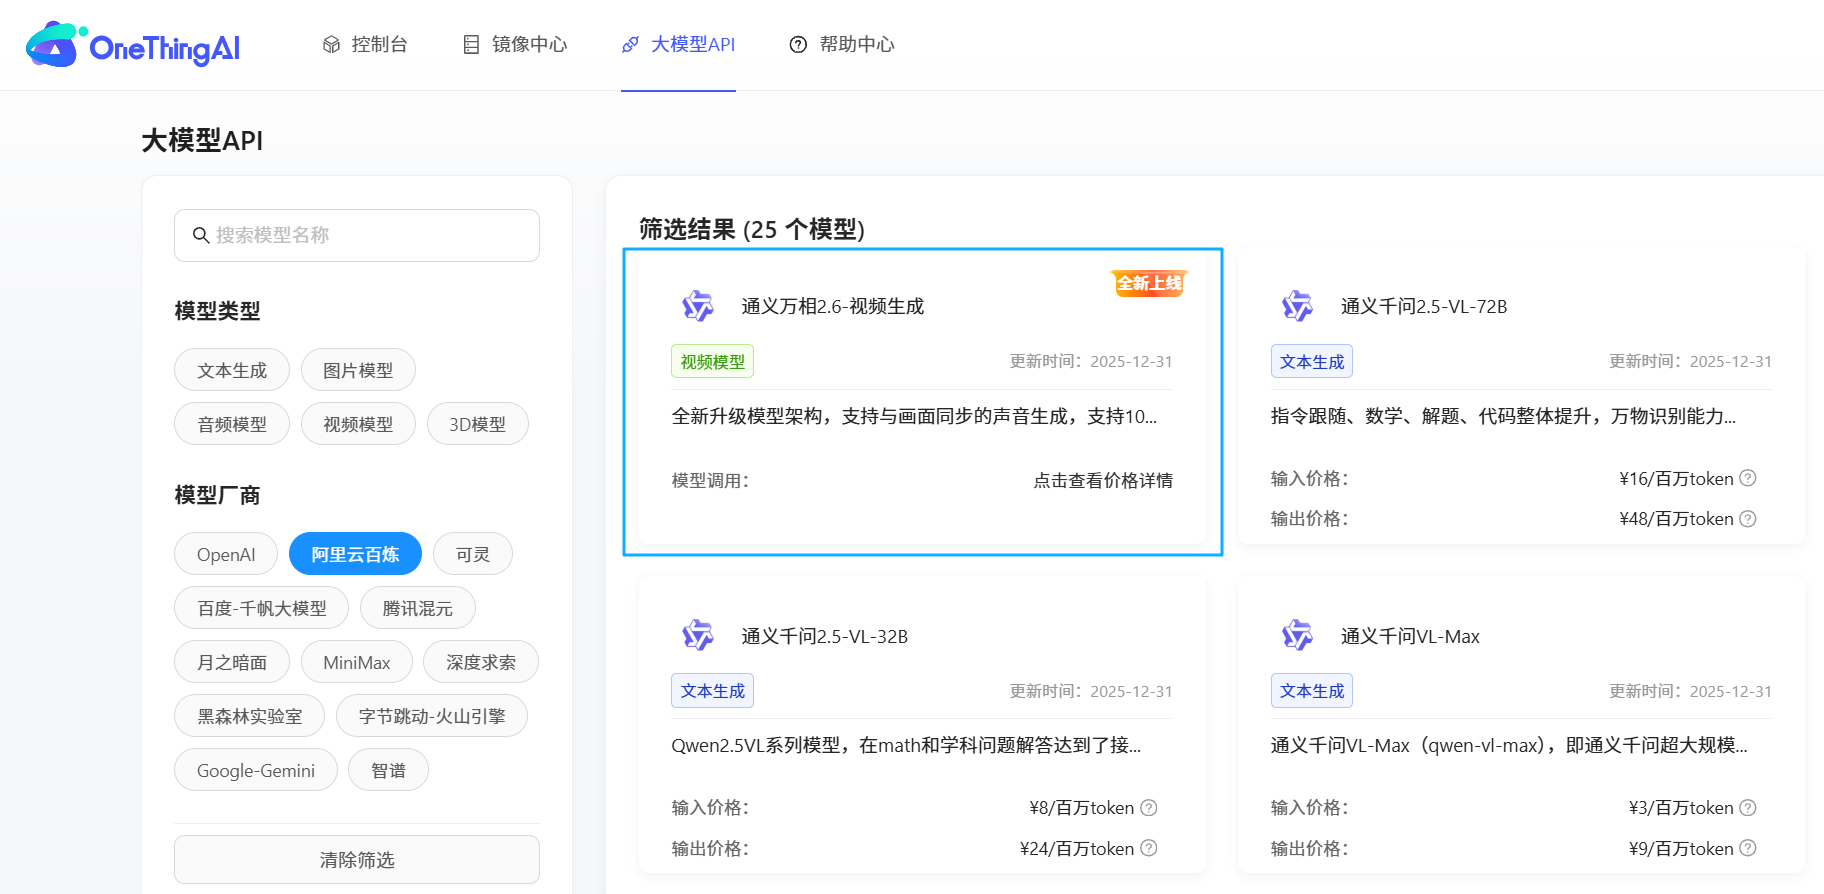This screenshot has height=894, width=1824.
Task: Click help icon next to ¥8/百万token
Action: (x=1149, y=807)
